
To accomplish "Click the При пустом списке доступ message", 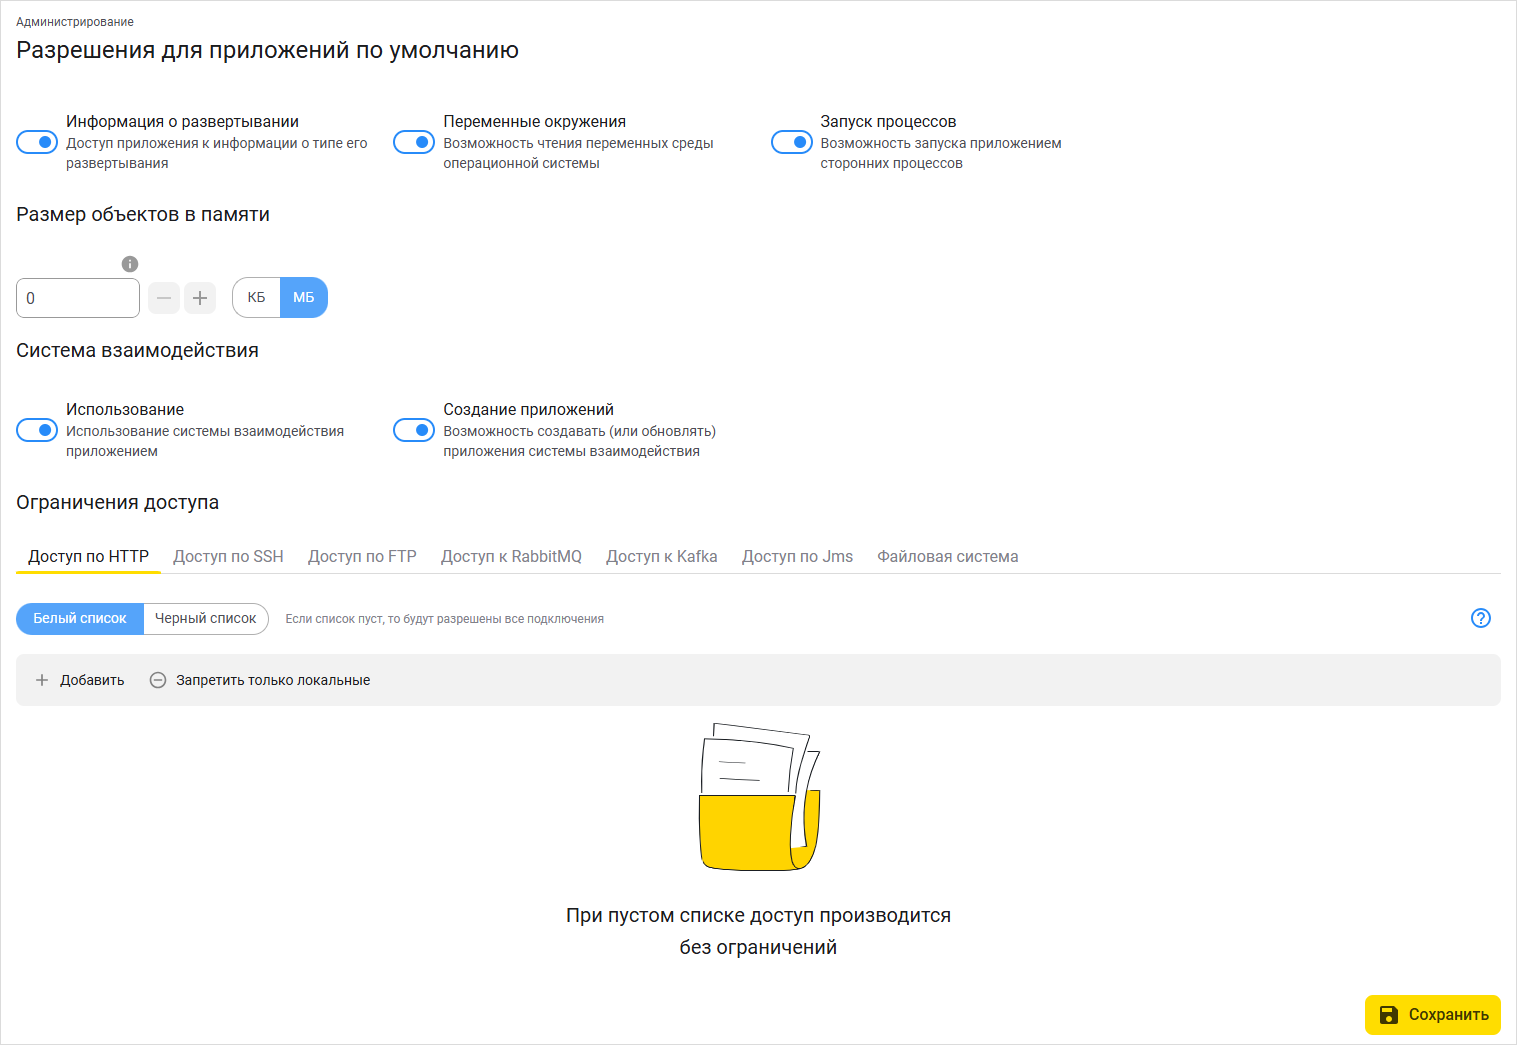I will click(x=758, y=931).
